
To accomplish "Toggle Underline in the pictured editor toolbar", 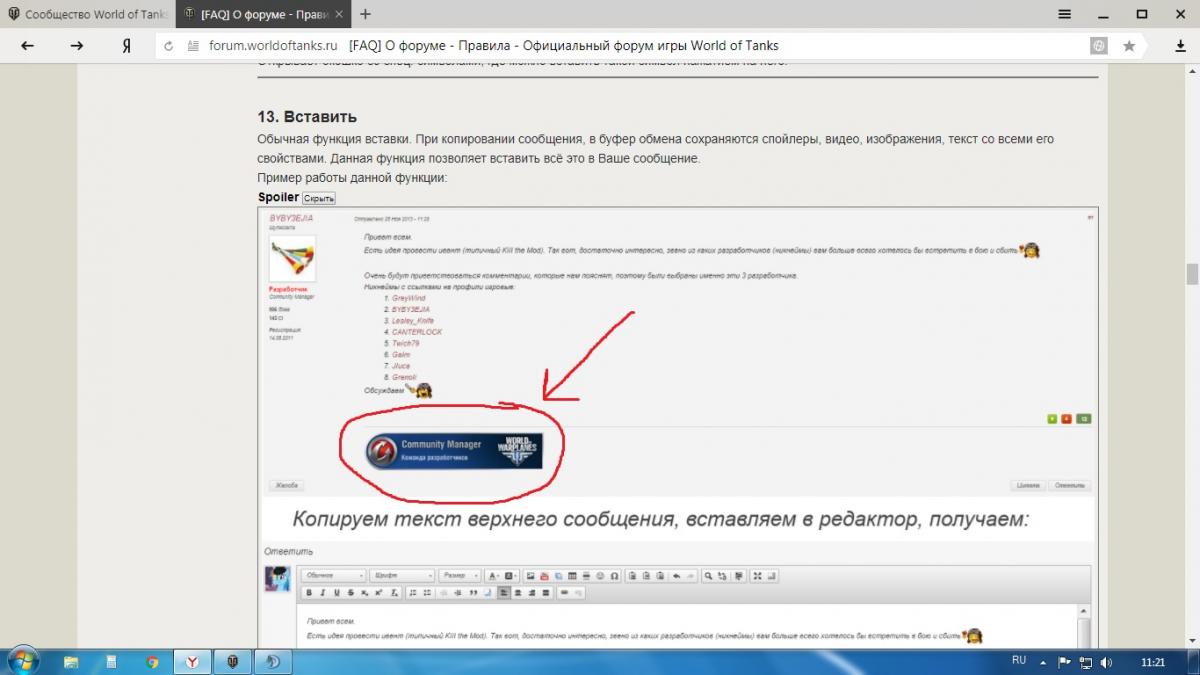I will click(337, 593).
